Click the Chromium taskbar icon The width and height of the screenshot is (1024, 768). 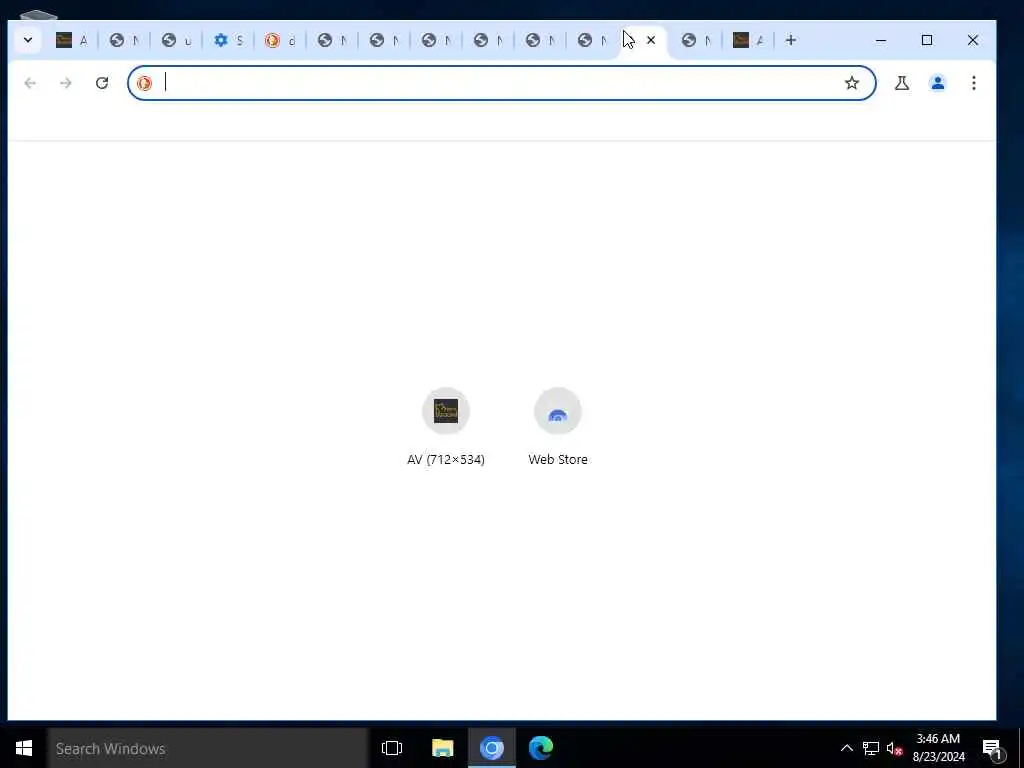click(x=492, y=748)
